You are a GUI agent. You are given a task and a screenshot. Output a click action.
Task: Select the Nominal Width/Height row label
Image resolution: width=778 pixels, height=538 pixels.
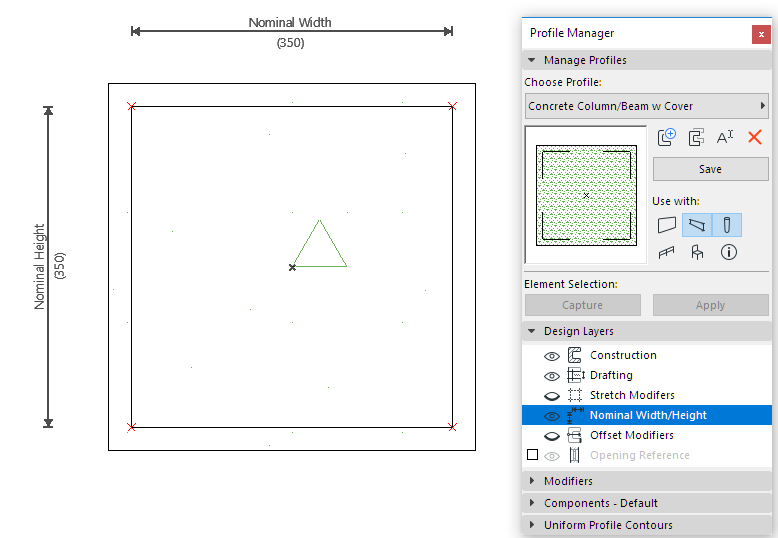pos(648,415)
